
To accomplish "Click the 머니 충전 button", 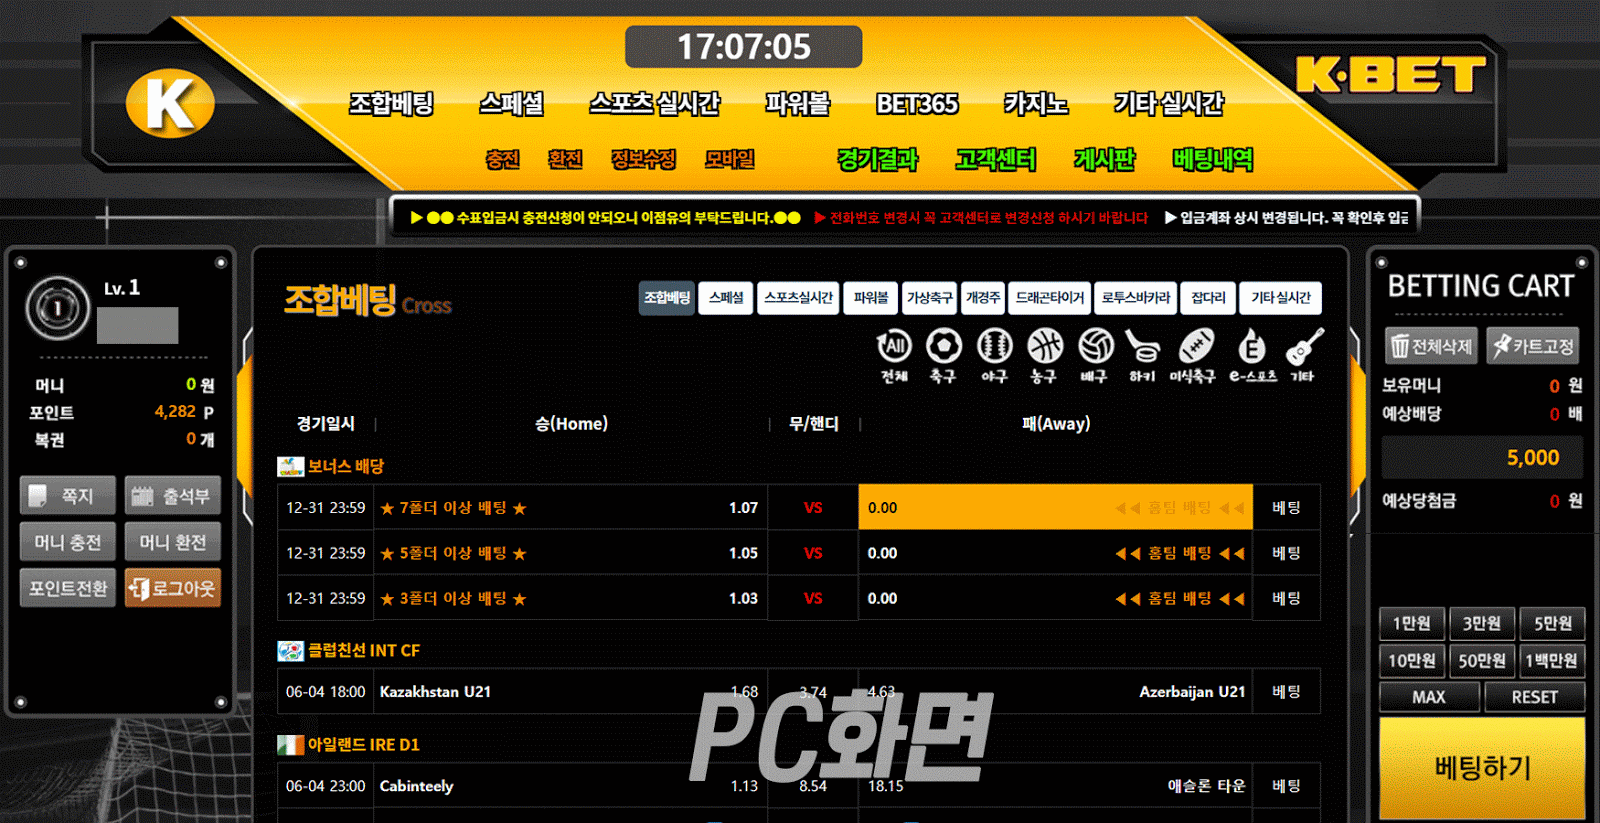I will tap(68, 542).
